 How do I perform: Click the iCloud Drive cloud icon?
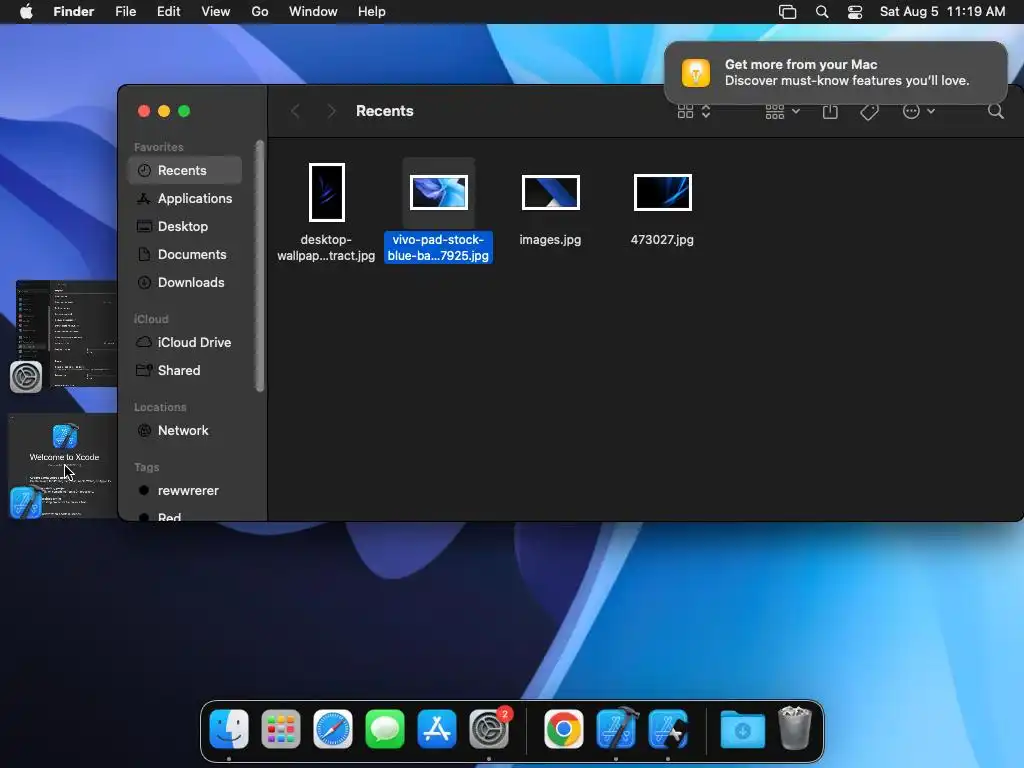[144, 342]
